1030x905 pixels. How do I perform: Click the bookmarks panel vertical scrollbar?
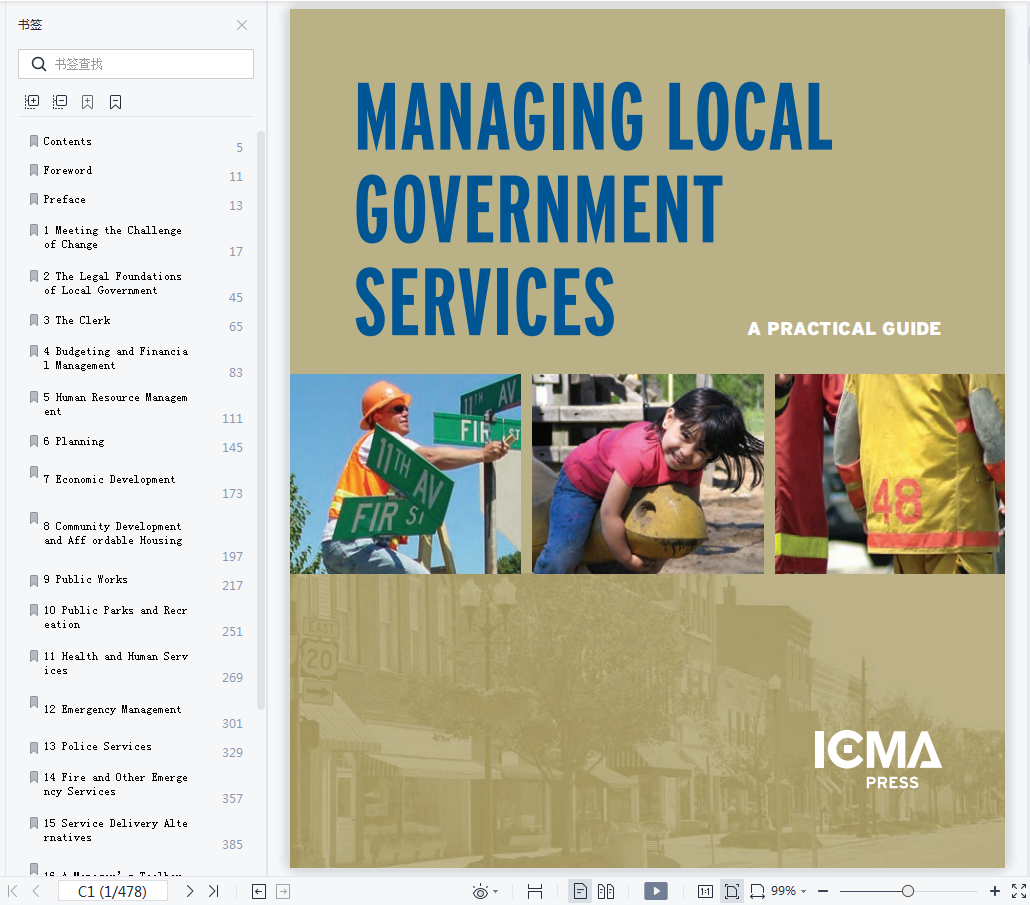click(261, 420)
